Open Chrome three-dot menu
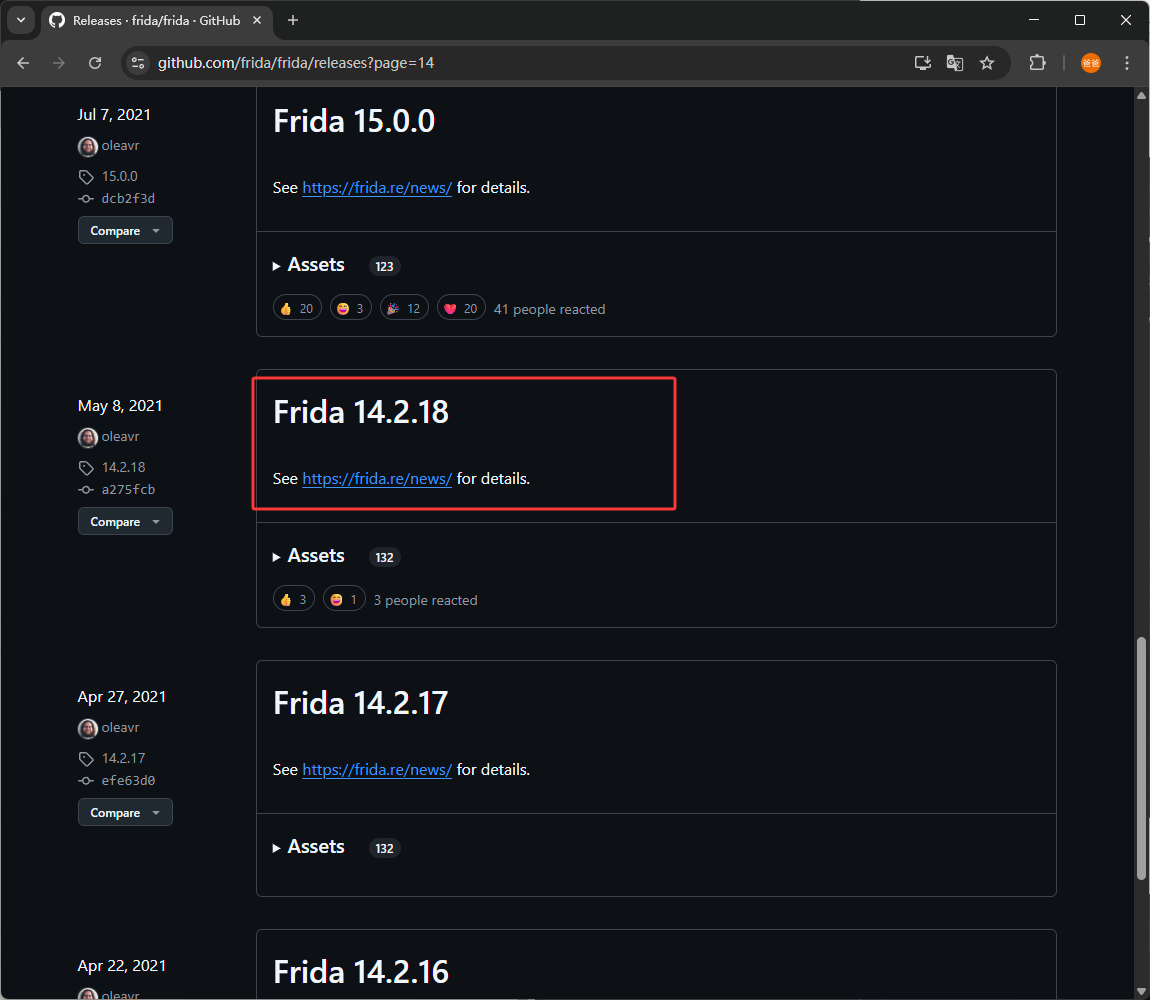Viewport: 1150px width, 1000px height. pyautogui.click(x=1127, y=63)
